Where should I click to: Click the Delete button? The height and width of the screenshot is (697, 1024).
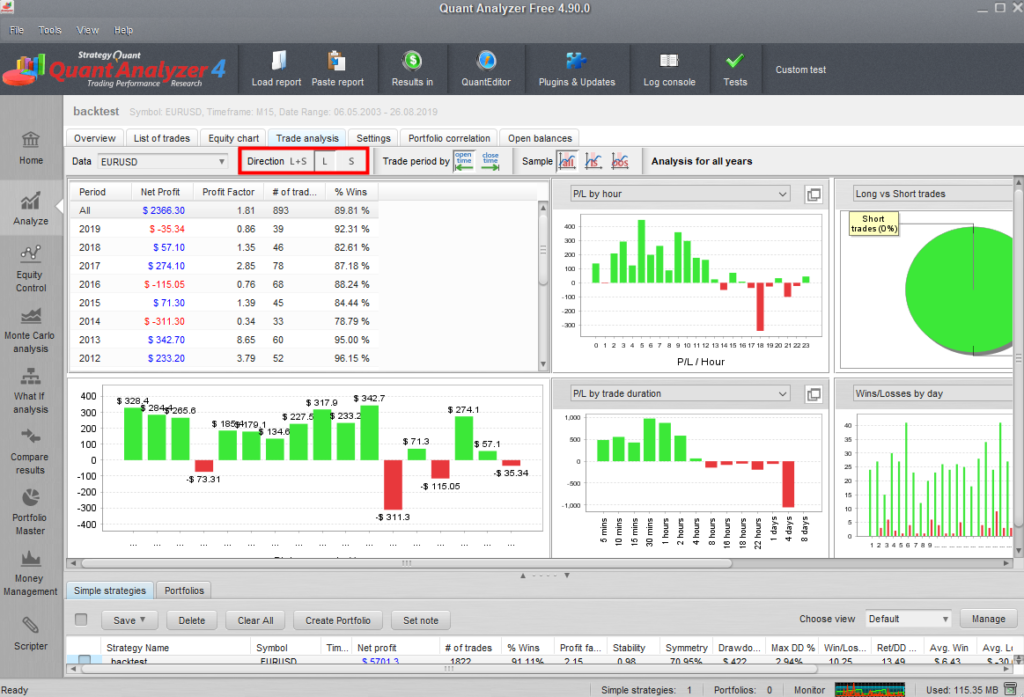[x=191, y=620]
